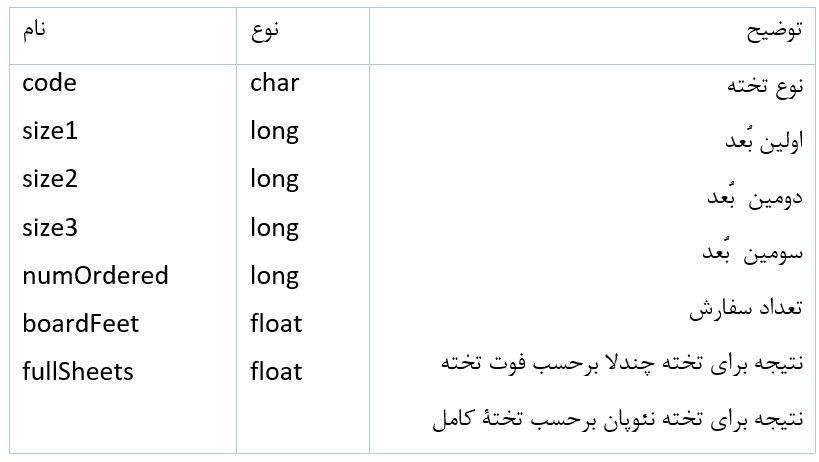
Task: Select the "boardFeet" row name
Action: pos(81,323)
